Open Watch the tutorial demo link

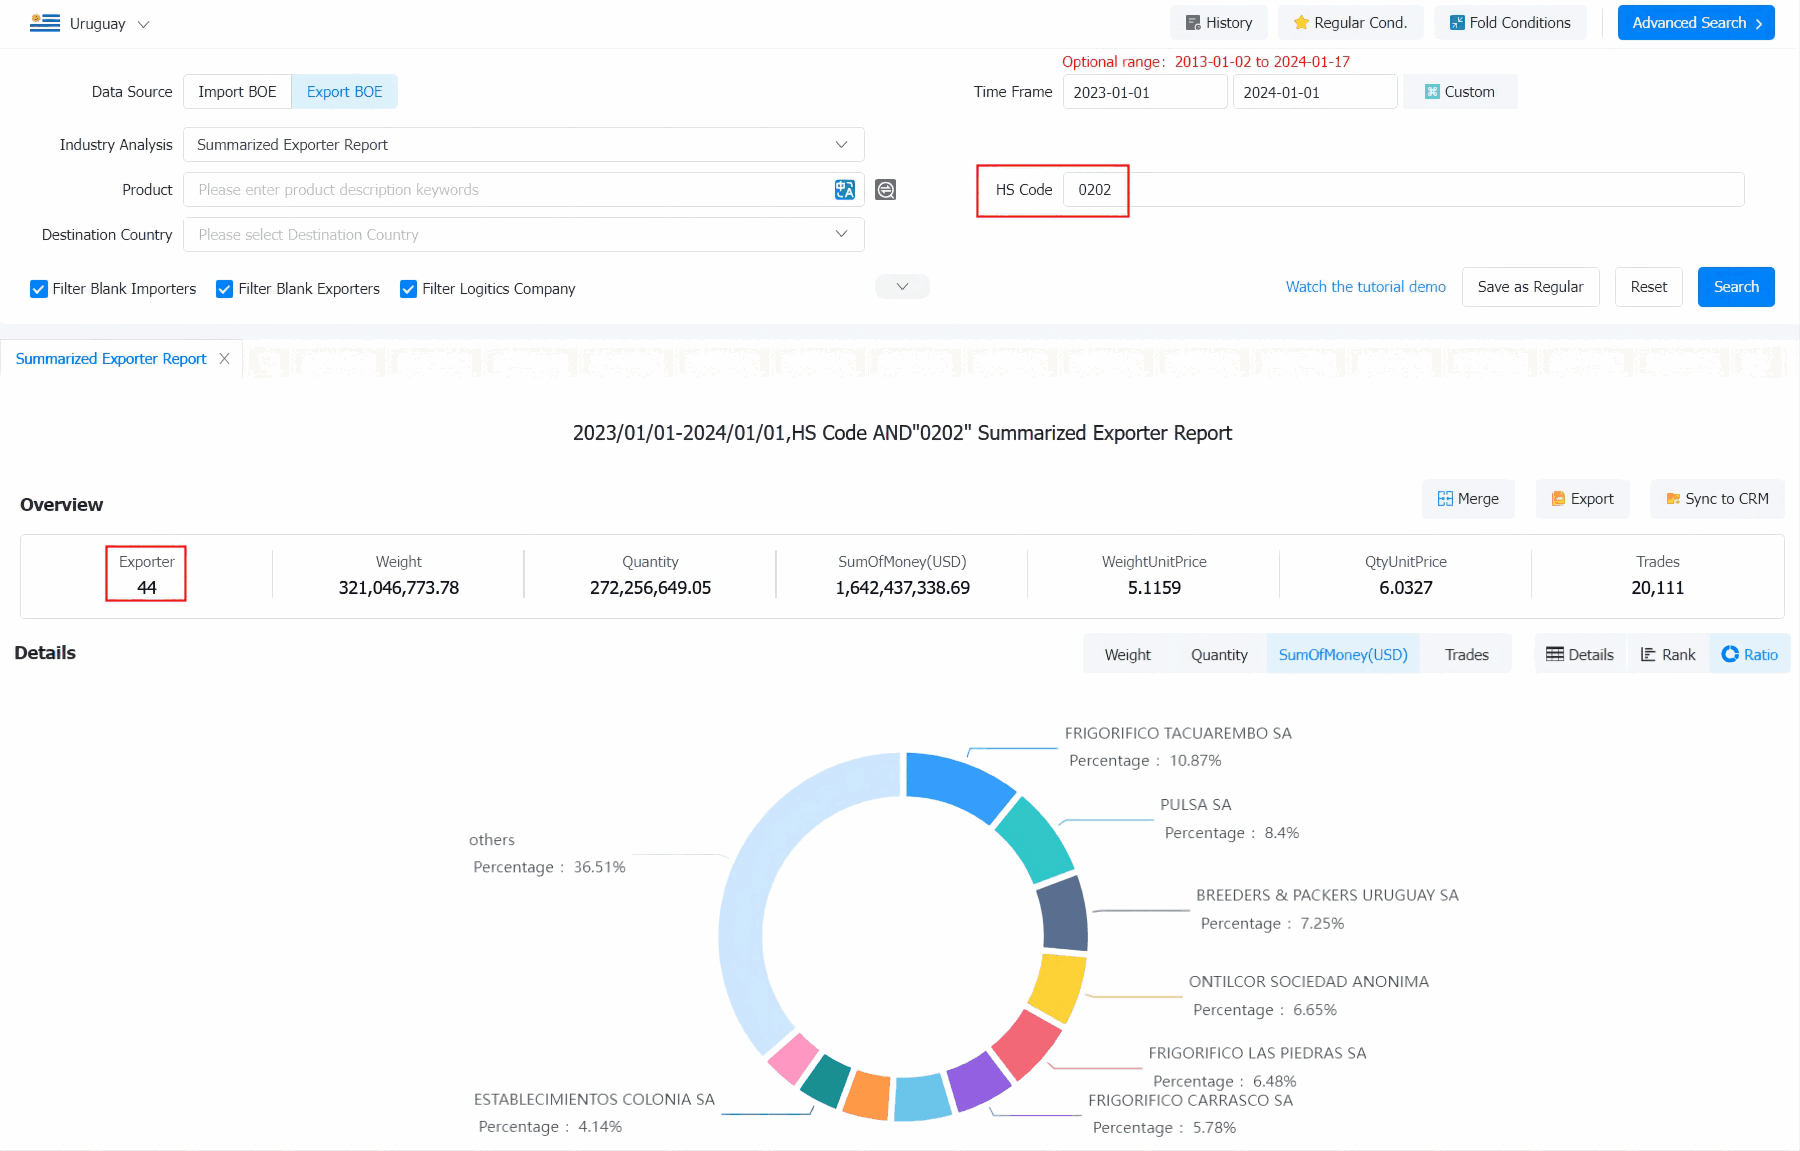tap(1365, 287)
